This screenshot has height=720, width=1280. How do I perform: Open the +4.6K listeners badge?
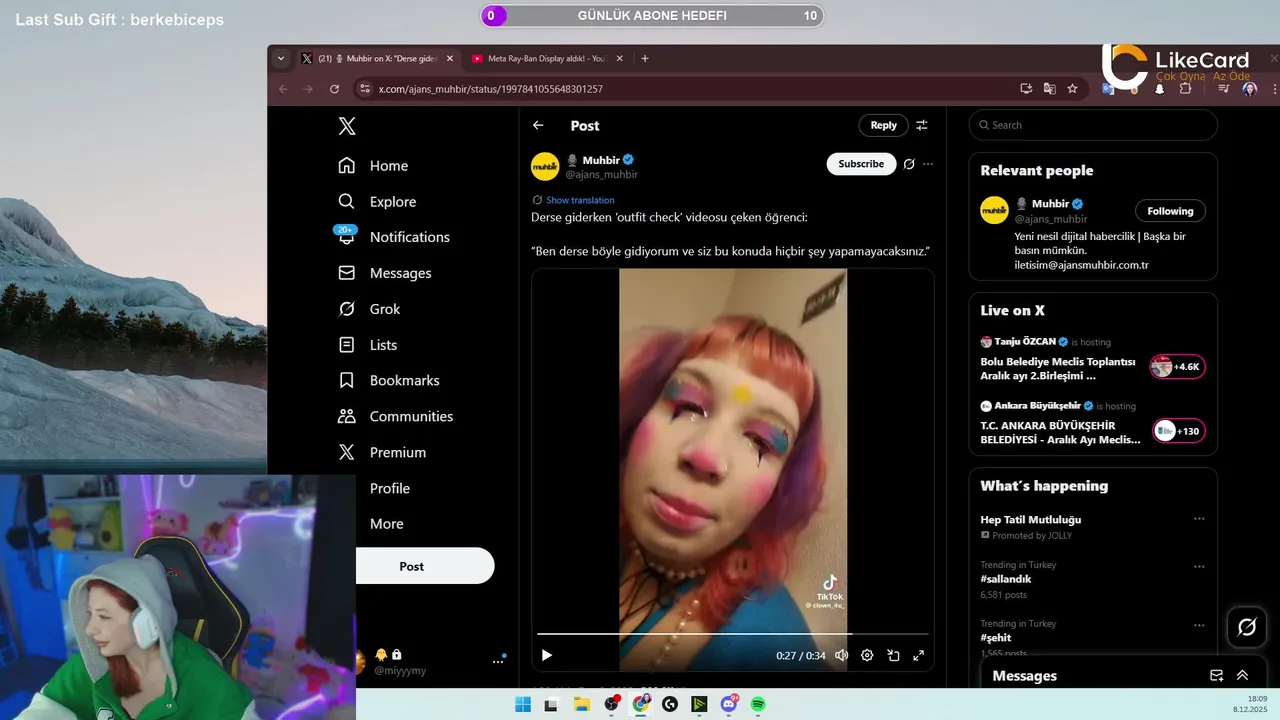pos(1177,367)
